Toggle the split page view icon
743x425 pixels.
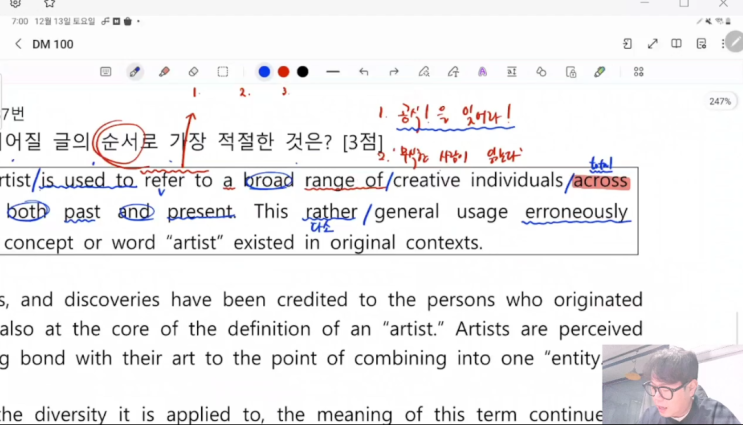(x=677, y=44)
